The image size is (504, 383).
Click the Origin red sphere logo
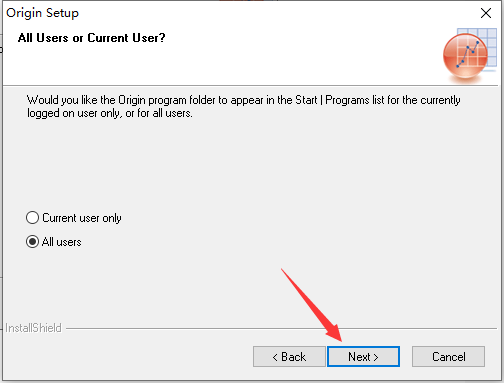point(465,56)
